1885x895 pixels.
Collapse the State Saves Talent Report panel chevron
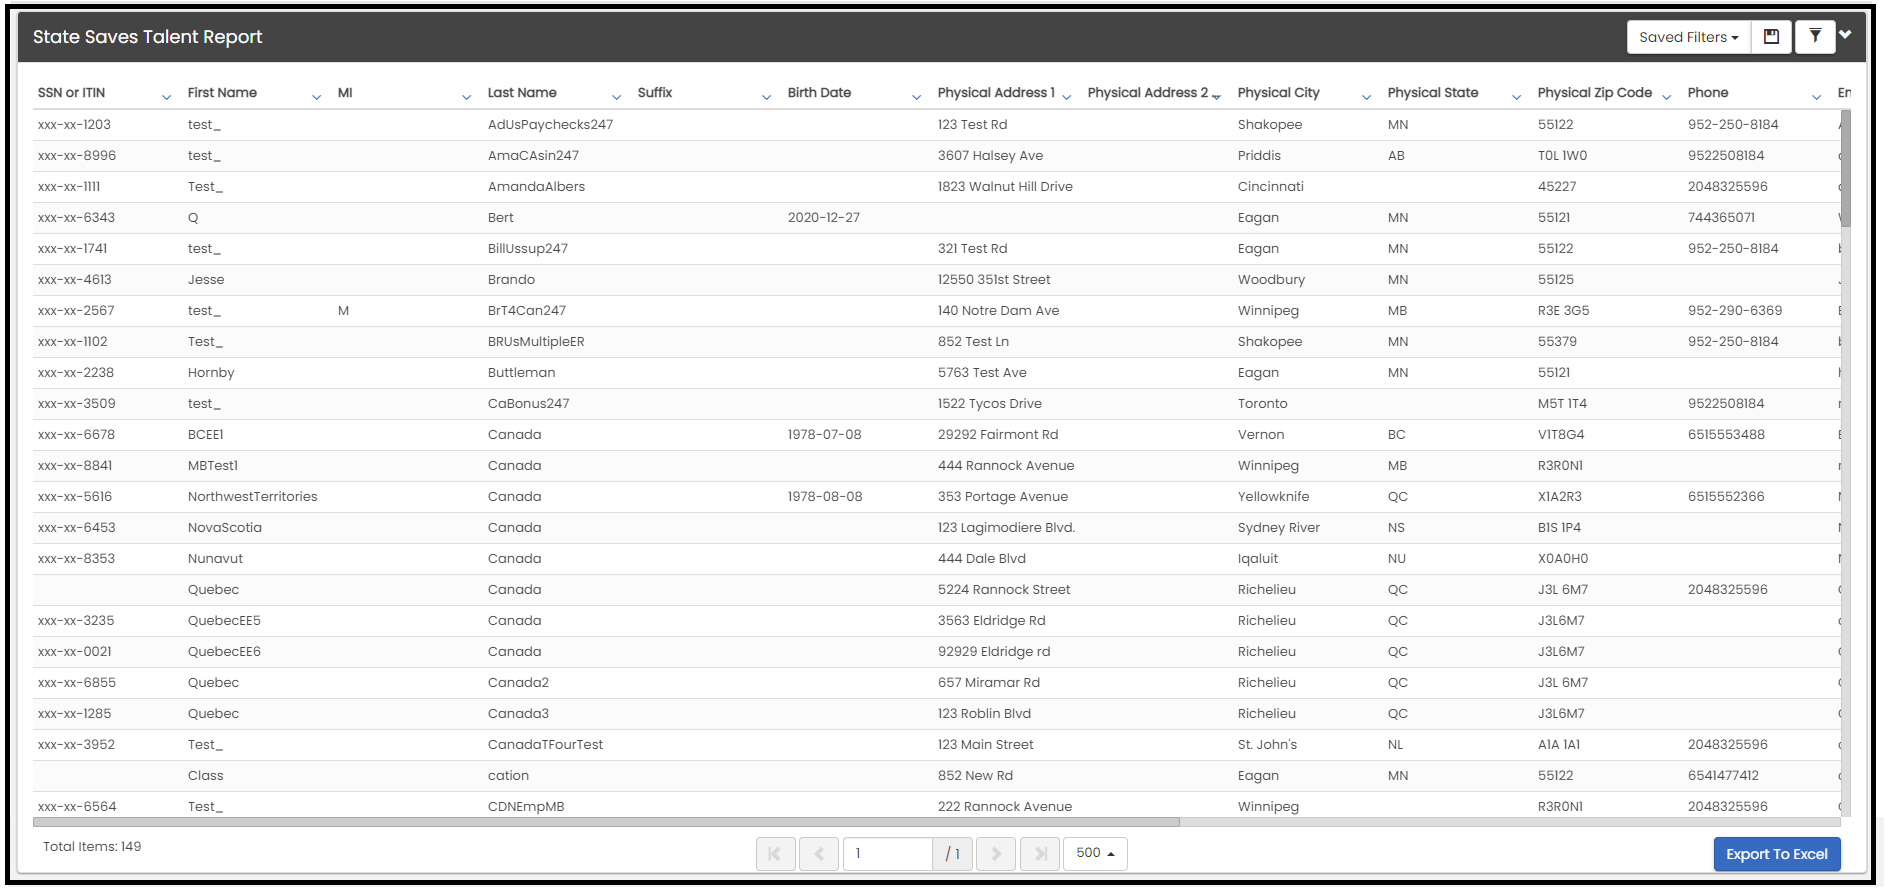click(x=1846, y=35)
